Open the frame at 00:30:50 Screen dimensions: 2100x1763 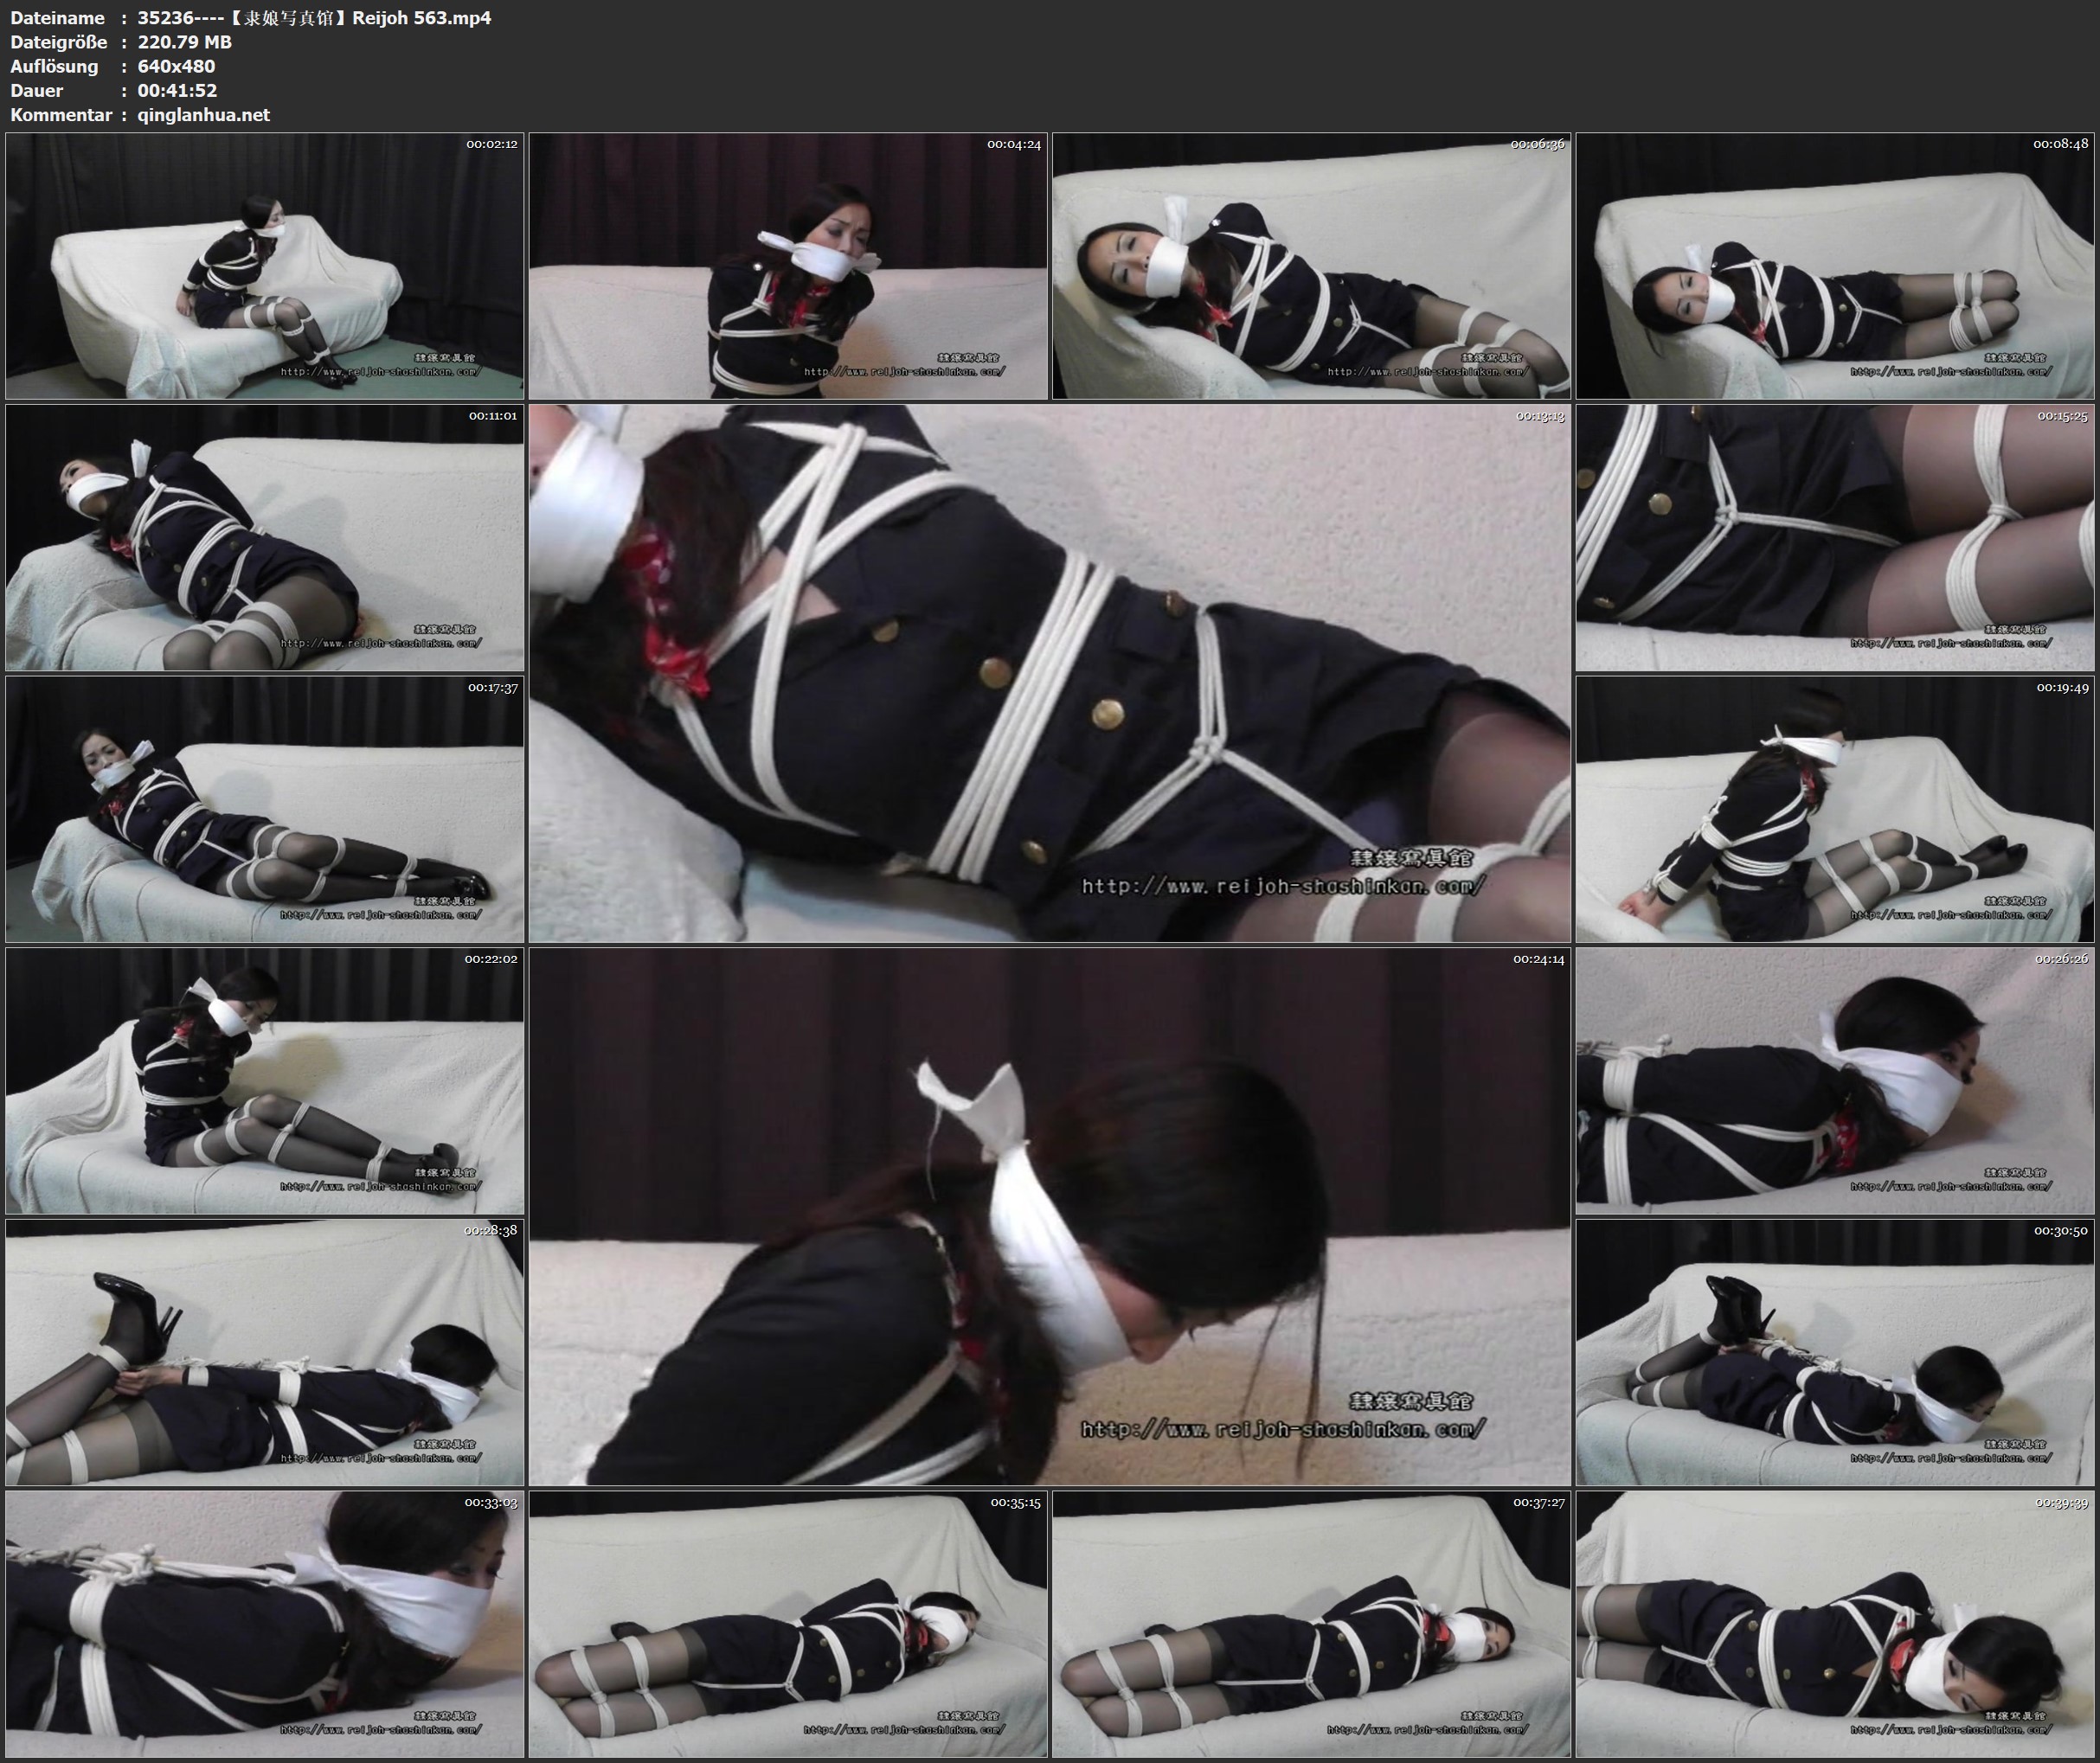coord(1835,1352)
